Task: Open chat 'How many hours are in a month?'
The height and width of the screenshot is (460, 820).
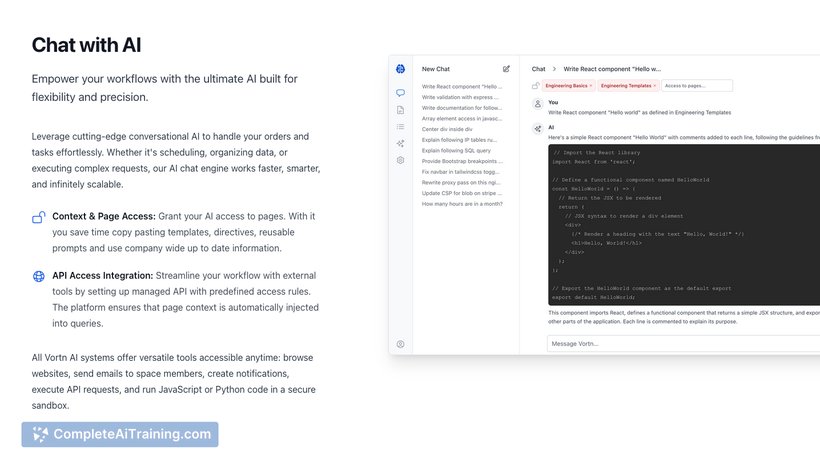Action: tap(462, 204)
